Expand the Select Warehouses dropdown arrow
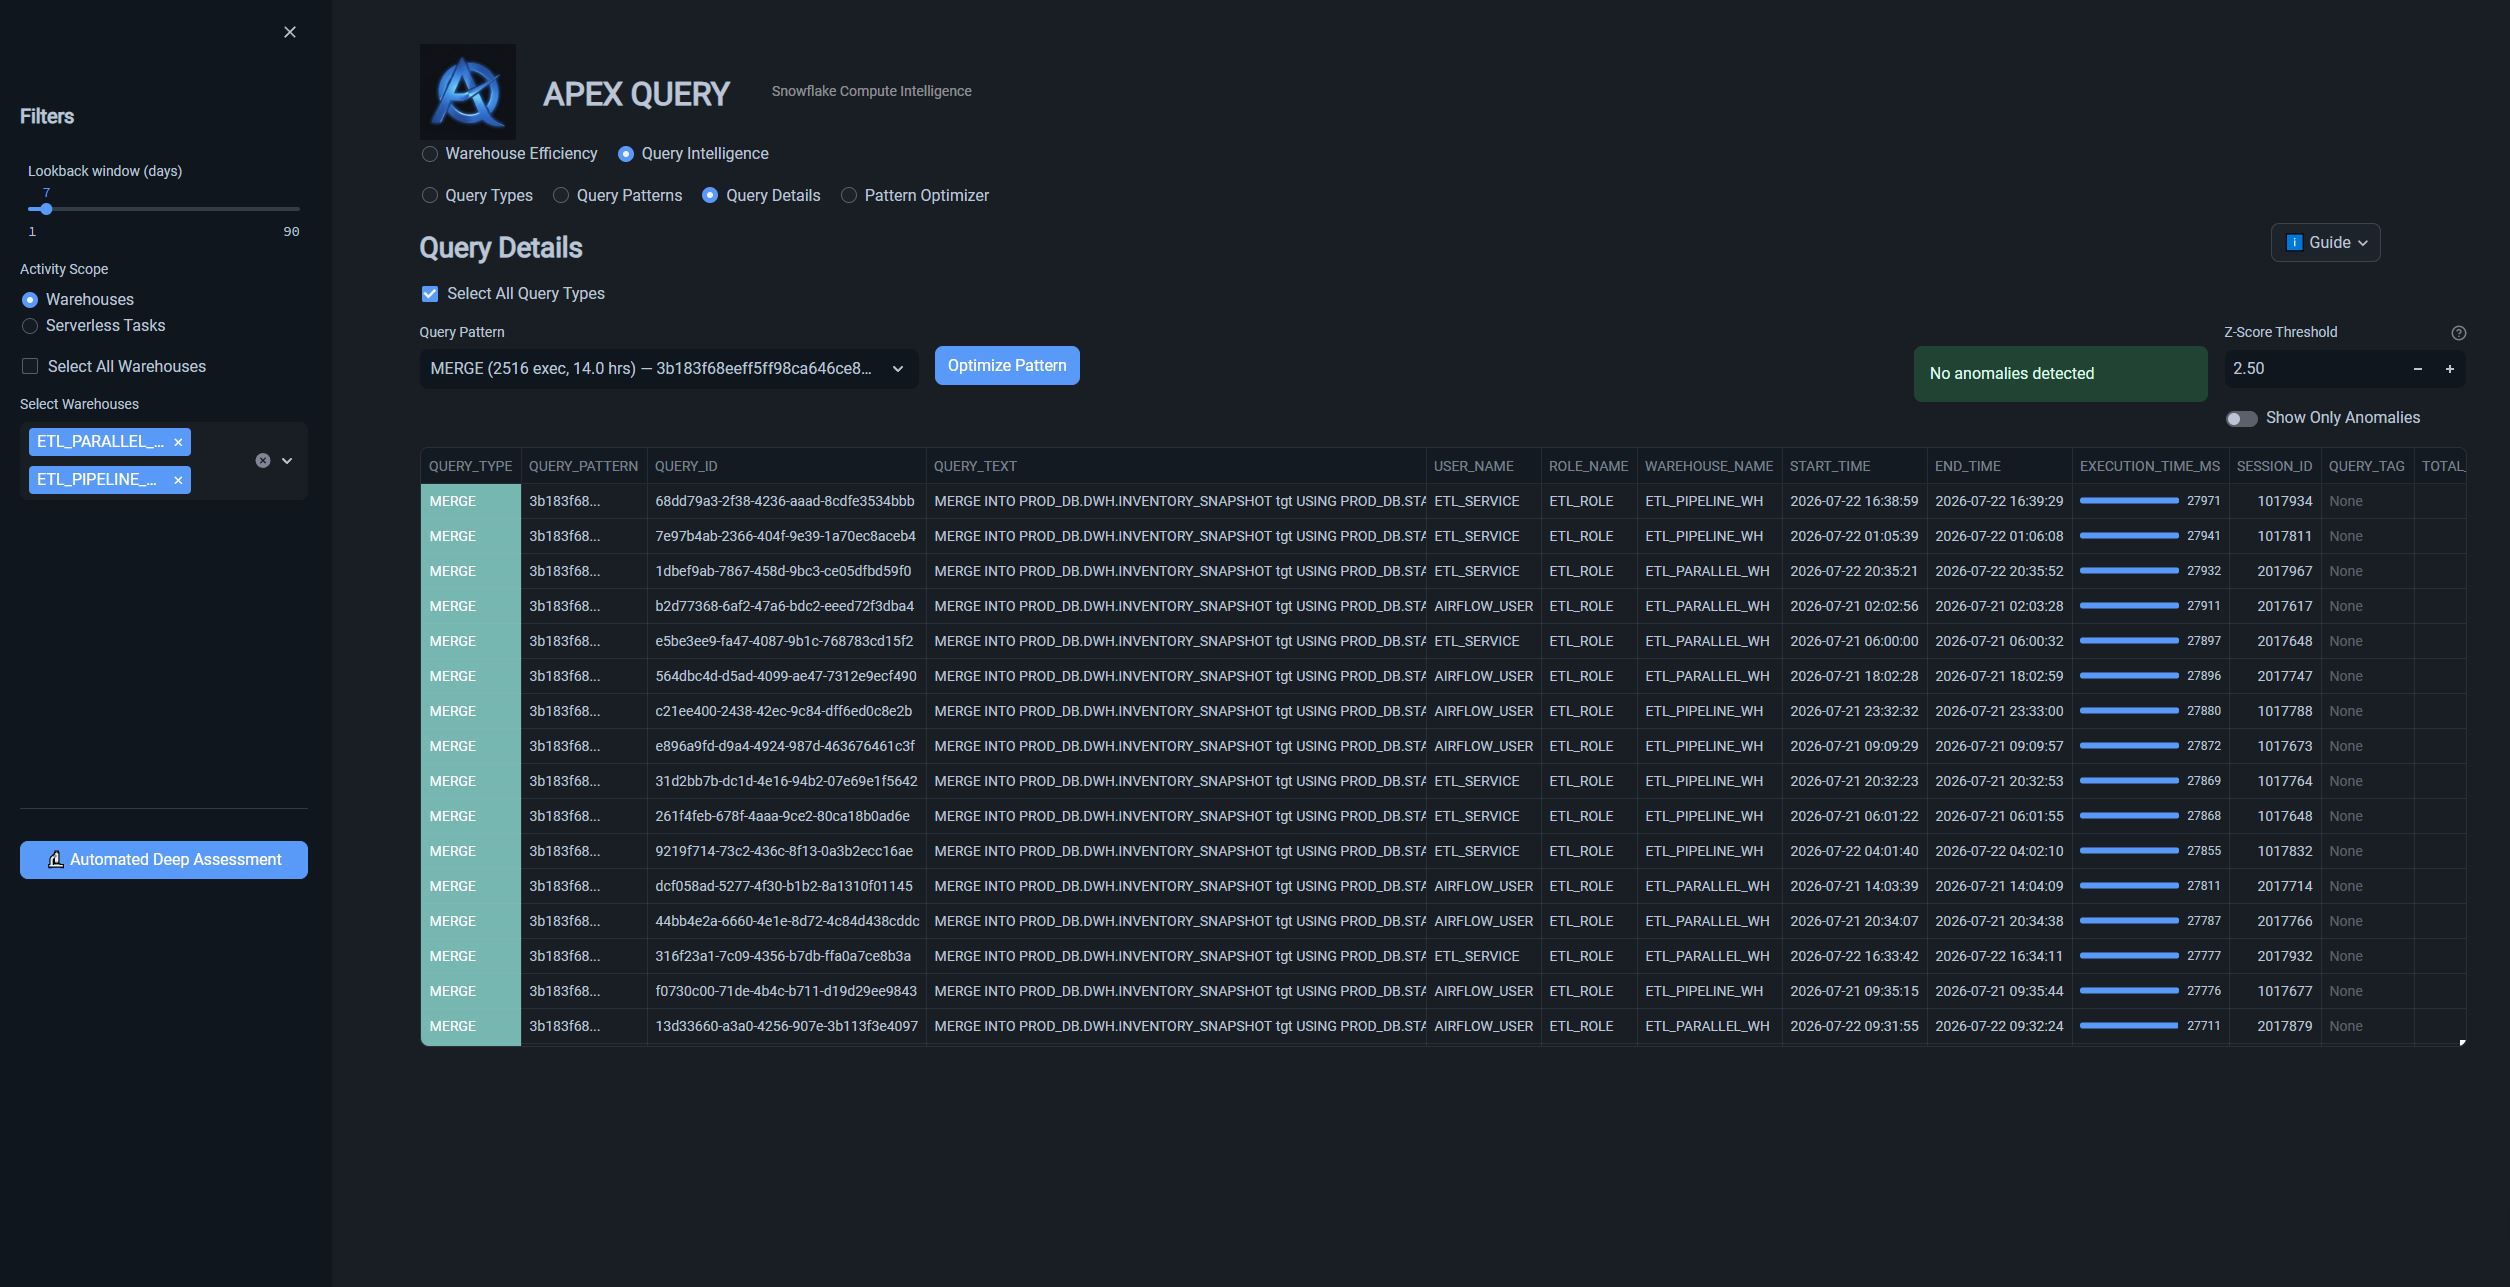Image resolution: width=2510 pixels, height=1287 pixels. coord(287,461)
